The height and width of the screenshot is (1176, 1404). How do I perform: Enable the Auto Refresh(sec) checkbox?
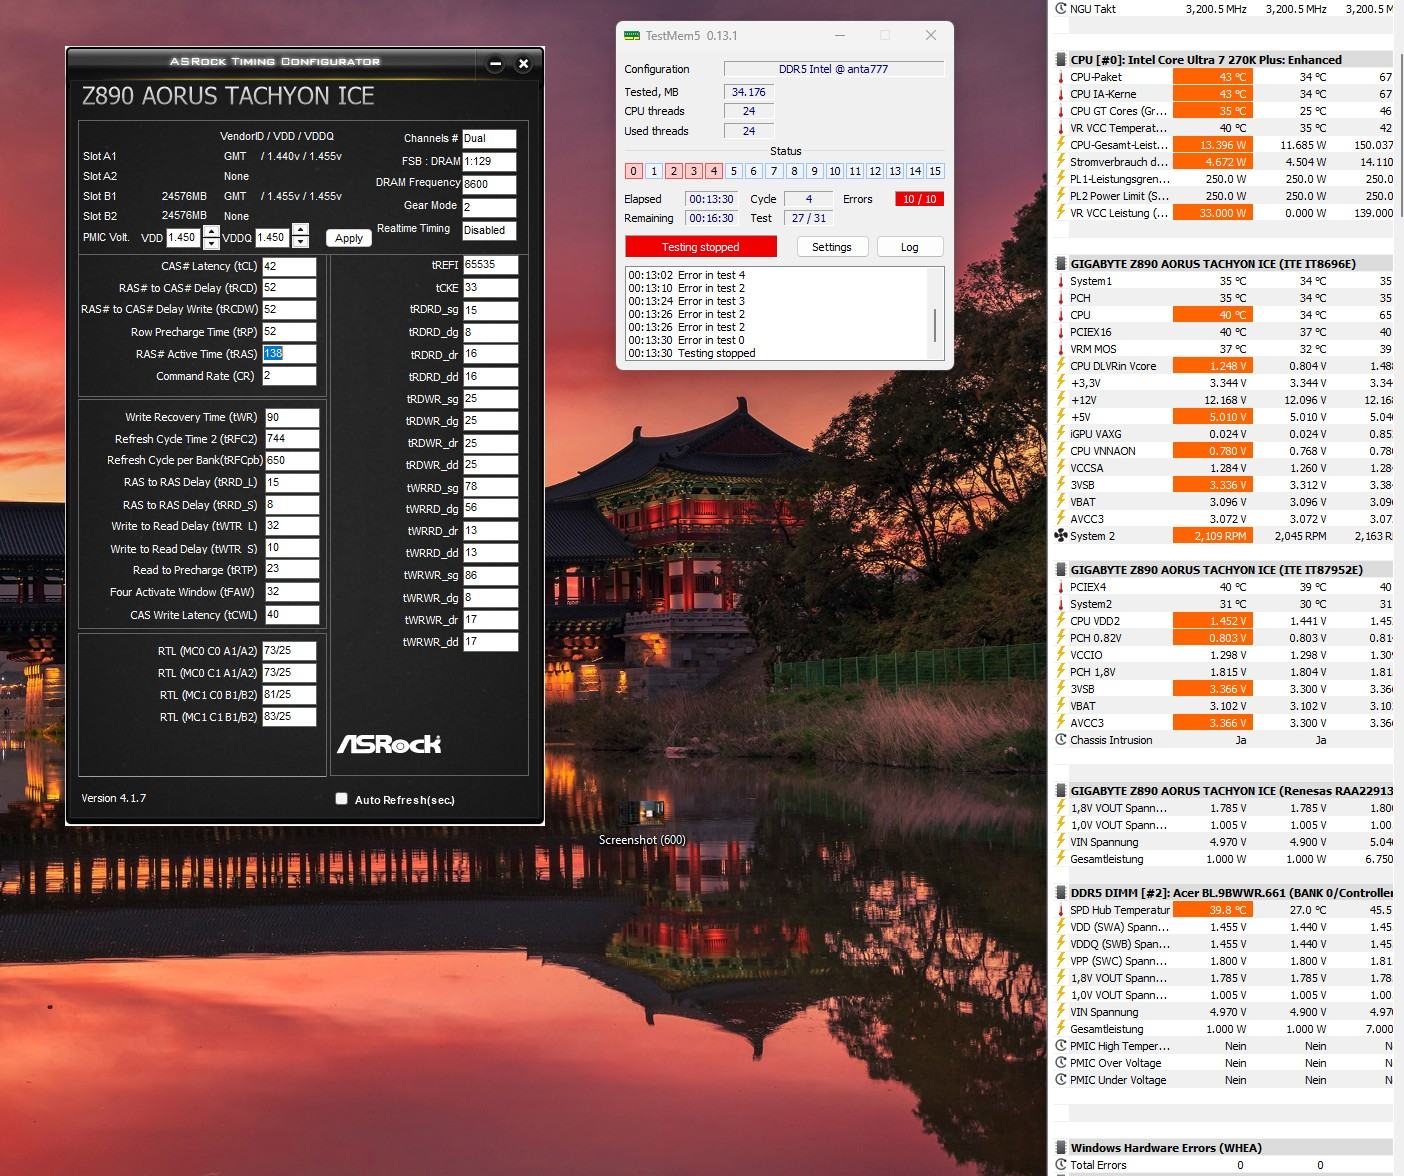[x=342, y=799]
